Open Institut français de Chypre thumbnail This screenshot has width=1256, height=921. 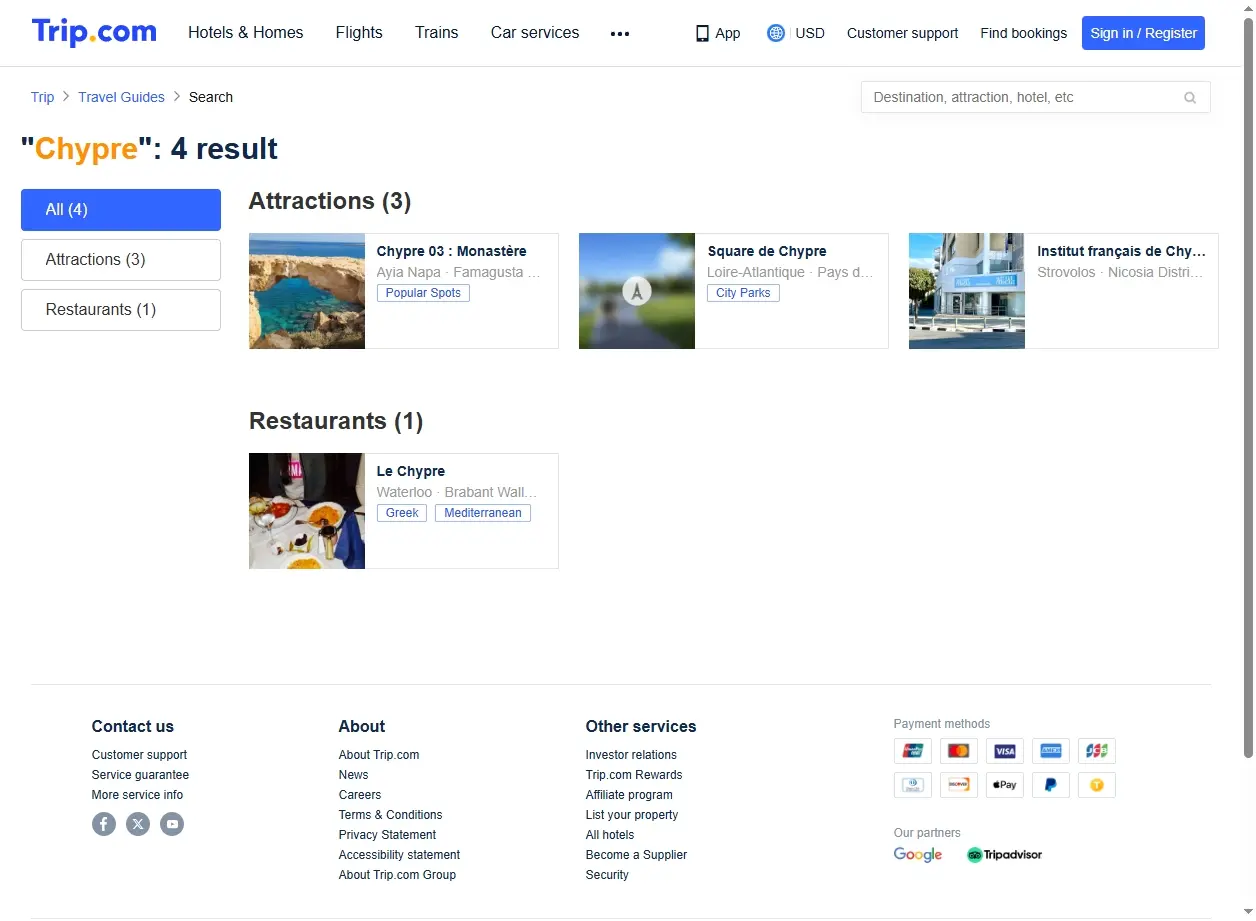point(967,291)
